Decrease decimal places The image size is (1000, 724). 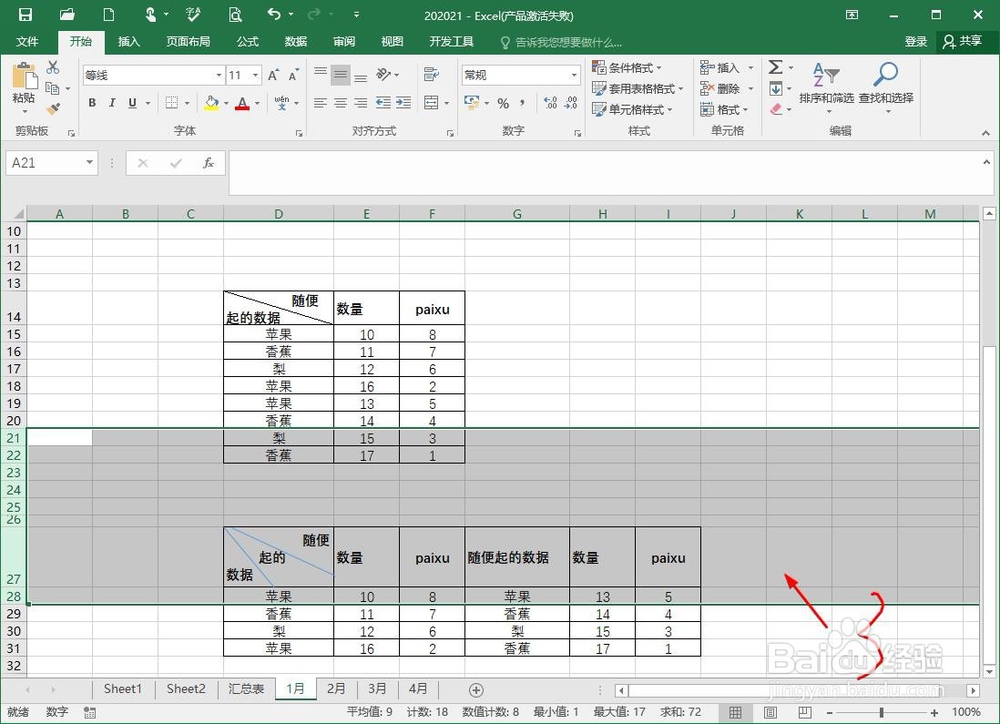pyautogui.click(x=571, y=103)
